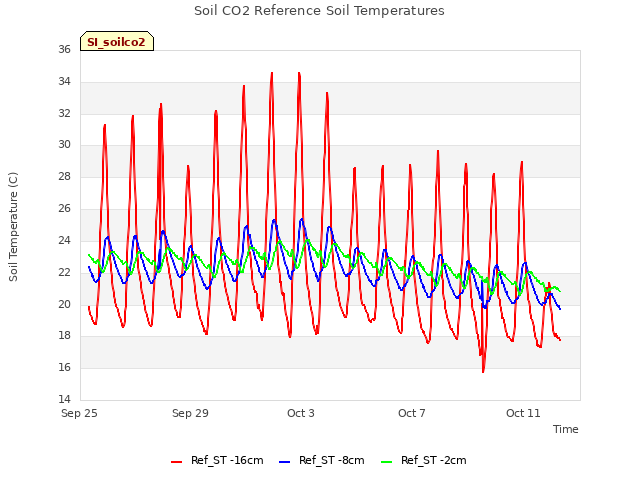This screenshot has height=480, width=640.
Task: Click the Sep 29 x-axis tick label
Action: pyautogui.click(x=190, y=413)
